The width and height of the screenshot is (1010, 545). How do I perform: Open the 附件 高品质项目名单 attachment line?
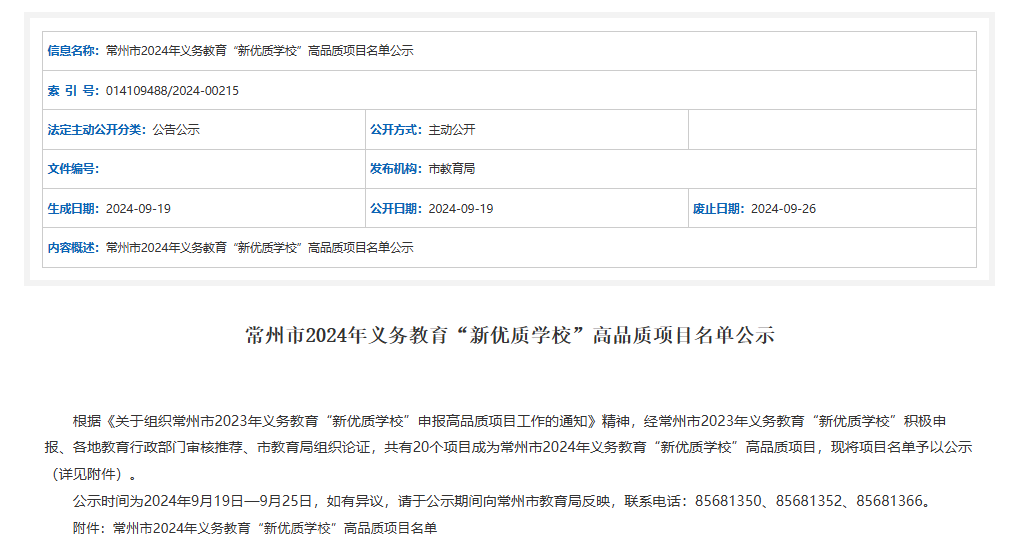point(254,528)
